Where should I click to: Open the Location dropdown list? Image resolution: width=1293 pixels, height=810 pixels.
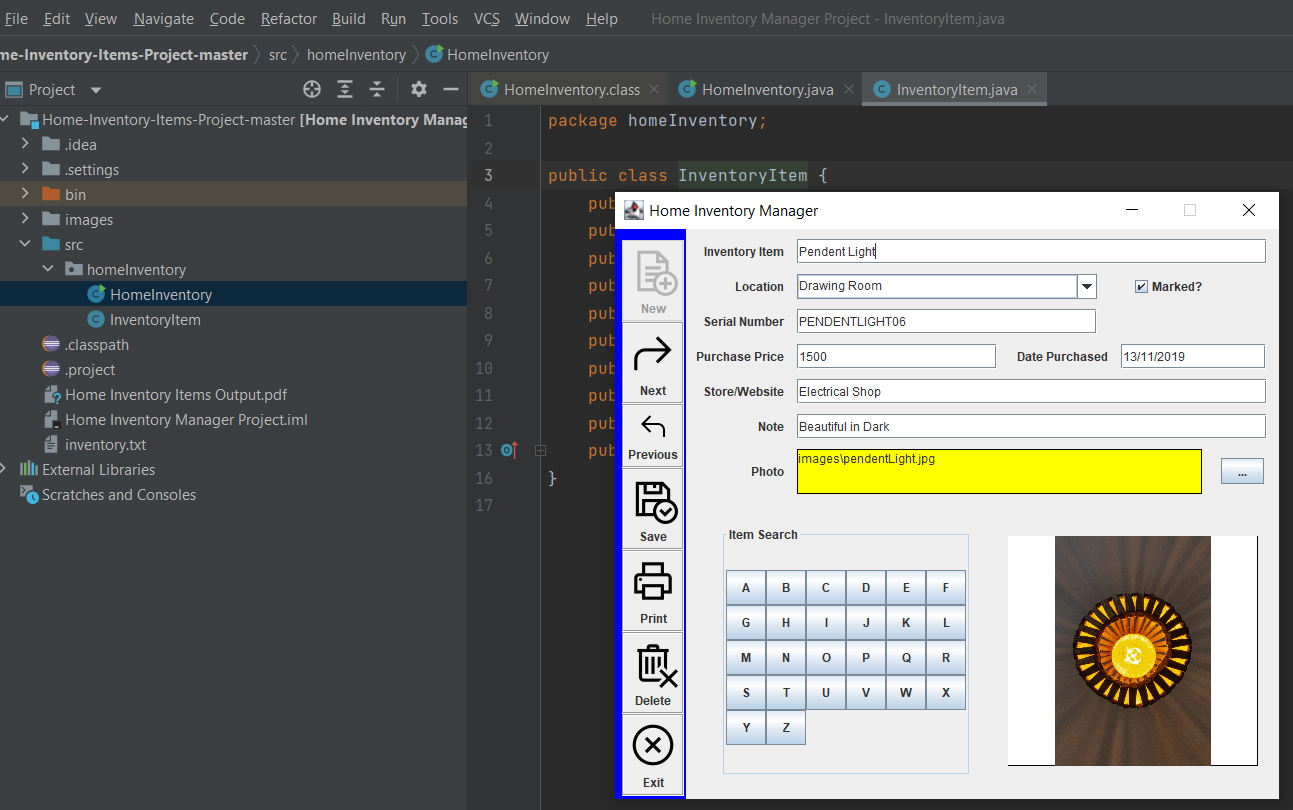click(x=1087, y=285)
